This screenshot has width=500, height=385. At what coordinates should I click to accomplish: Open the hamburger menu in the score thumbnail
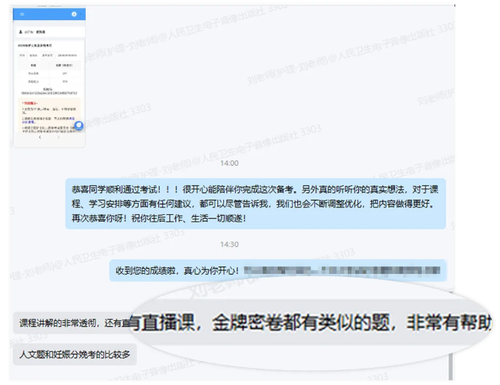(x=22, y=14)
